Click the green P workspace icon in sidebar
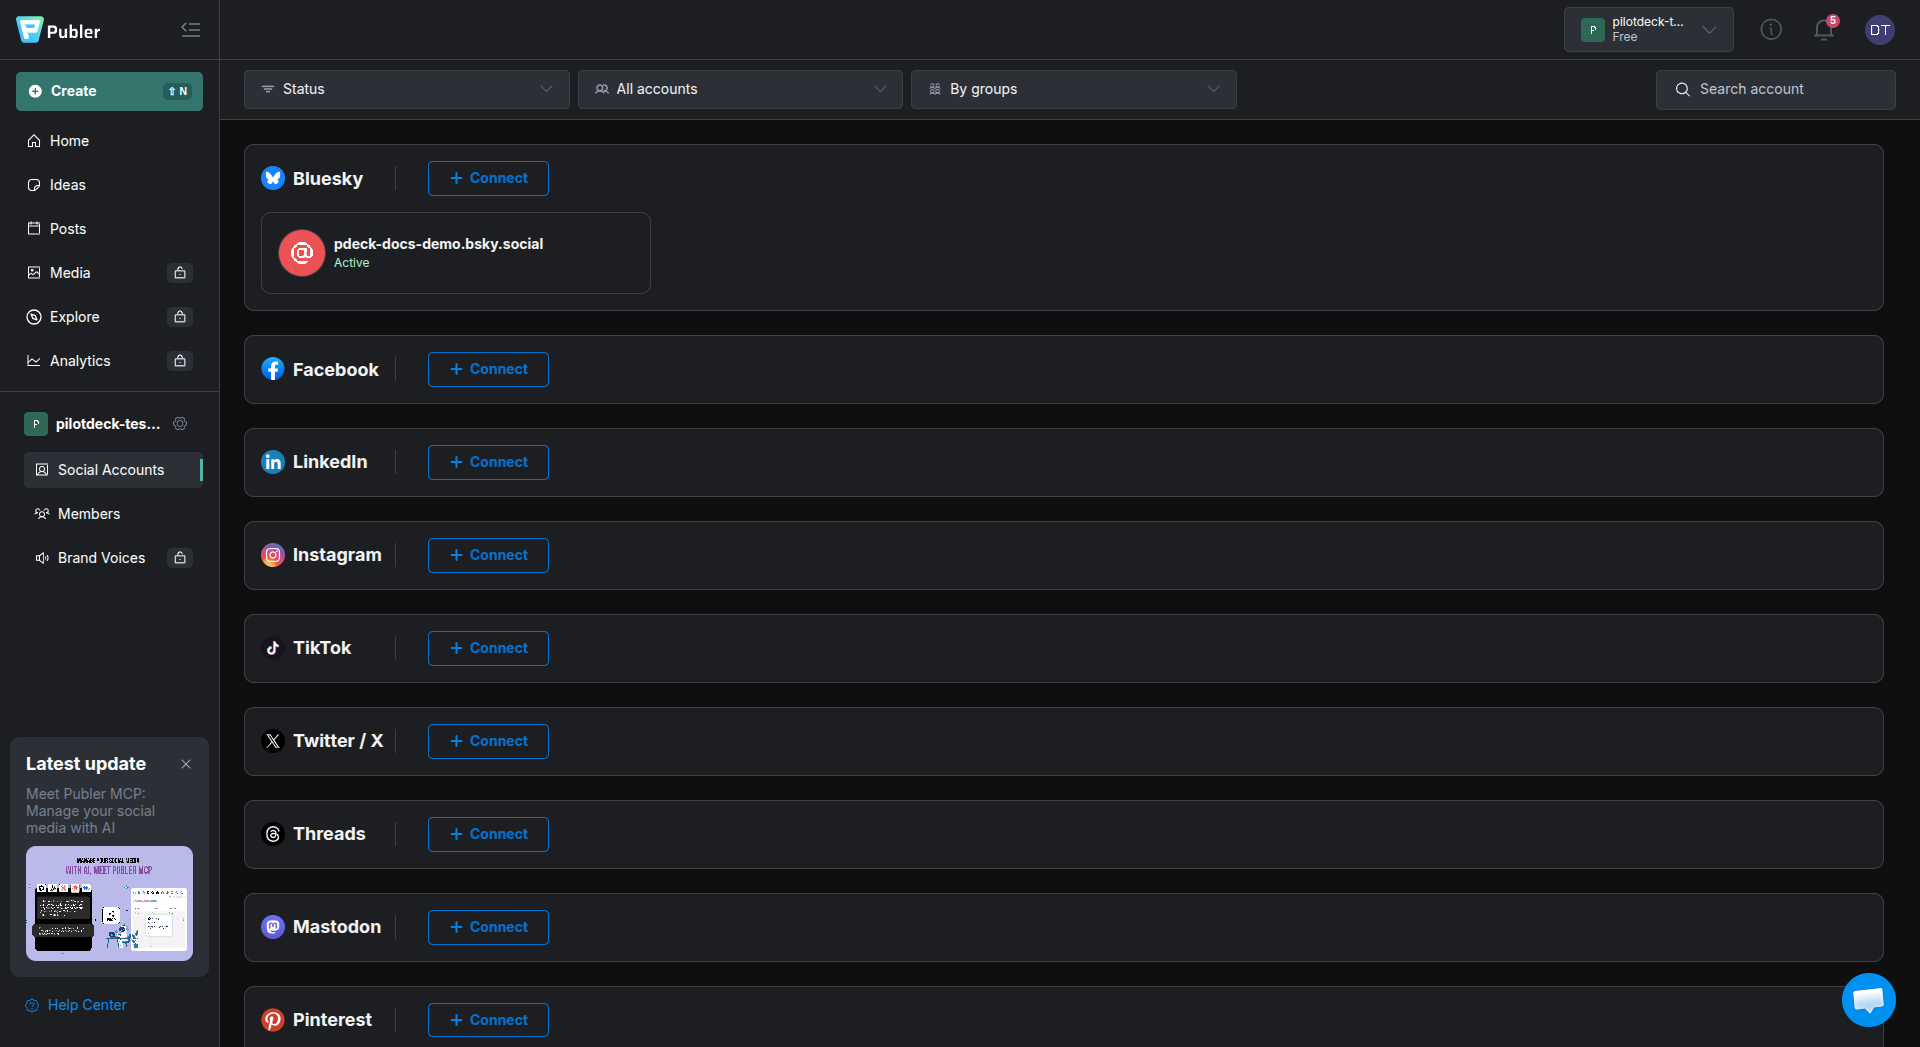The image size is (1920, 1047). pos(36,424)
